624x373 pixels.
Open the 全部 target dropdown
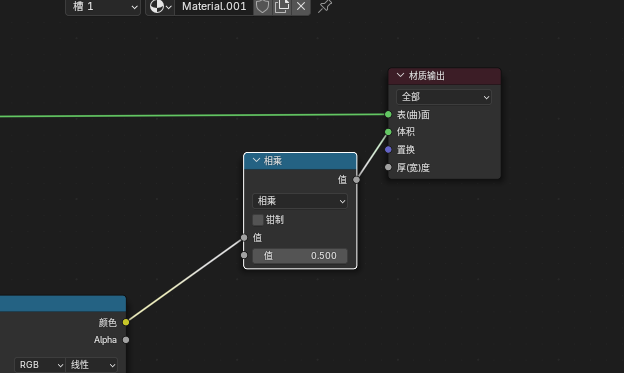point(444,97)
